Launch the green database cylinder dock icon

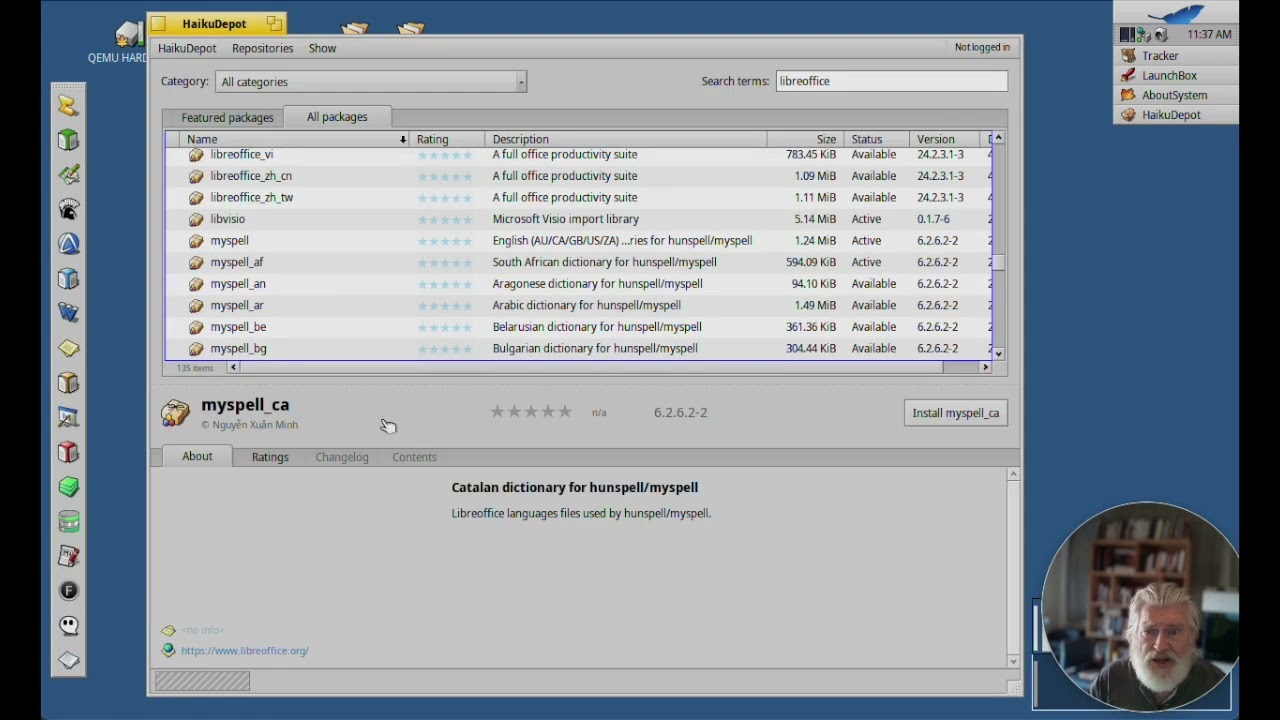coord(68,521)
